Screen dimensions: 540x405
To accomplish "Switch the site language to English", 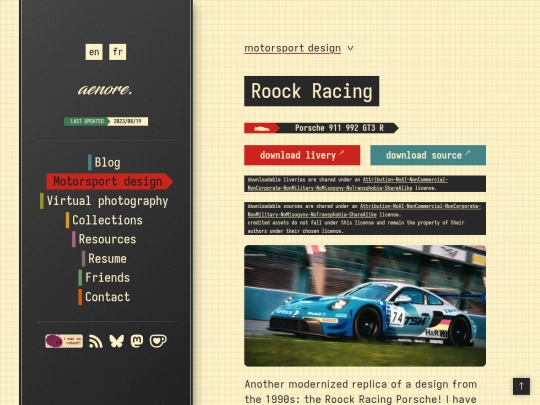I will tap(94, 52).
